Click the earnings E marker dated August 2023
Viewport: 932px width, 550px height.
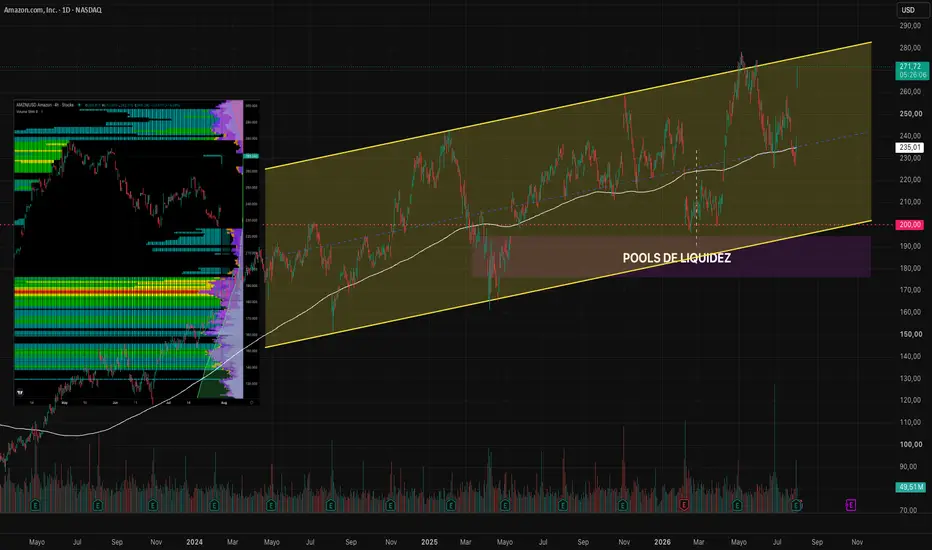click(97, 505)
